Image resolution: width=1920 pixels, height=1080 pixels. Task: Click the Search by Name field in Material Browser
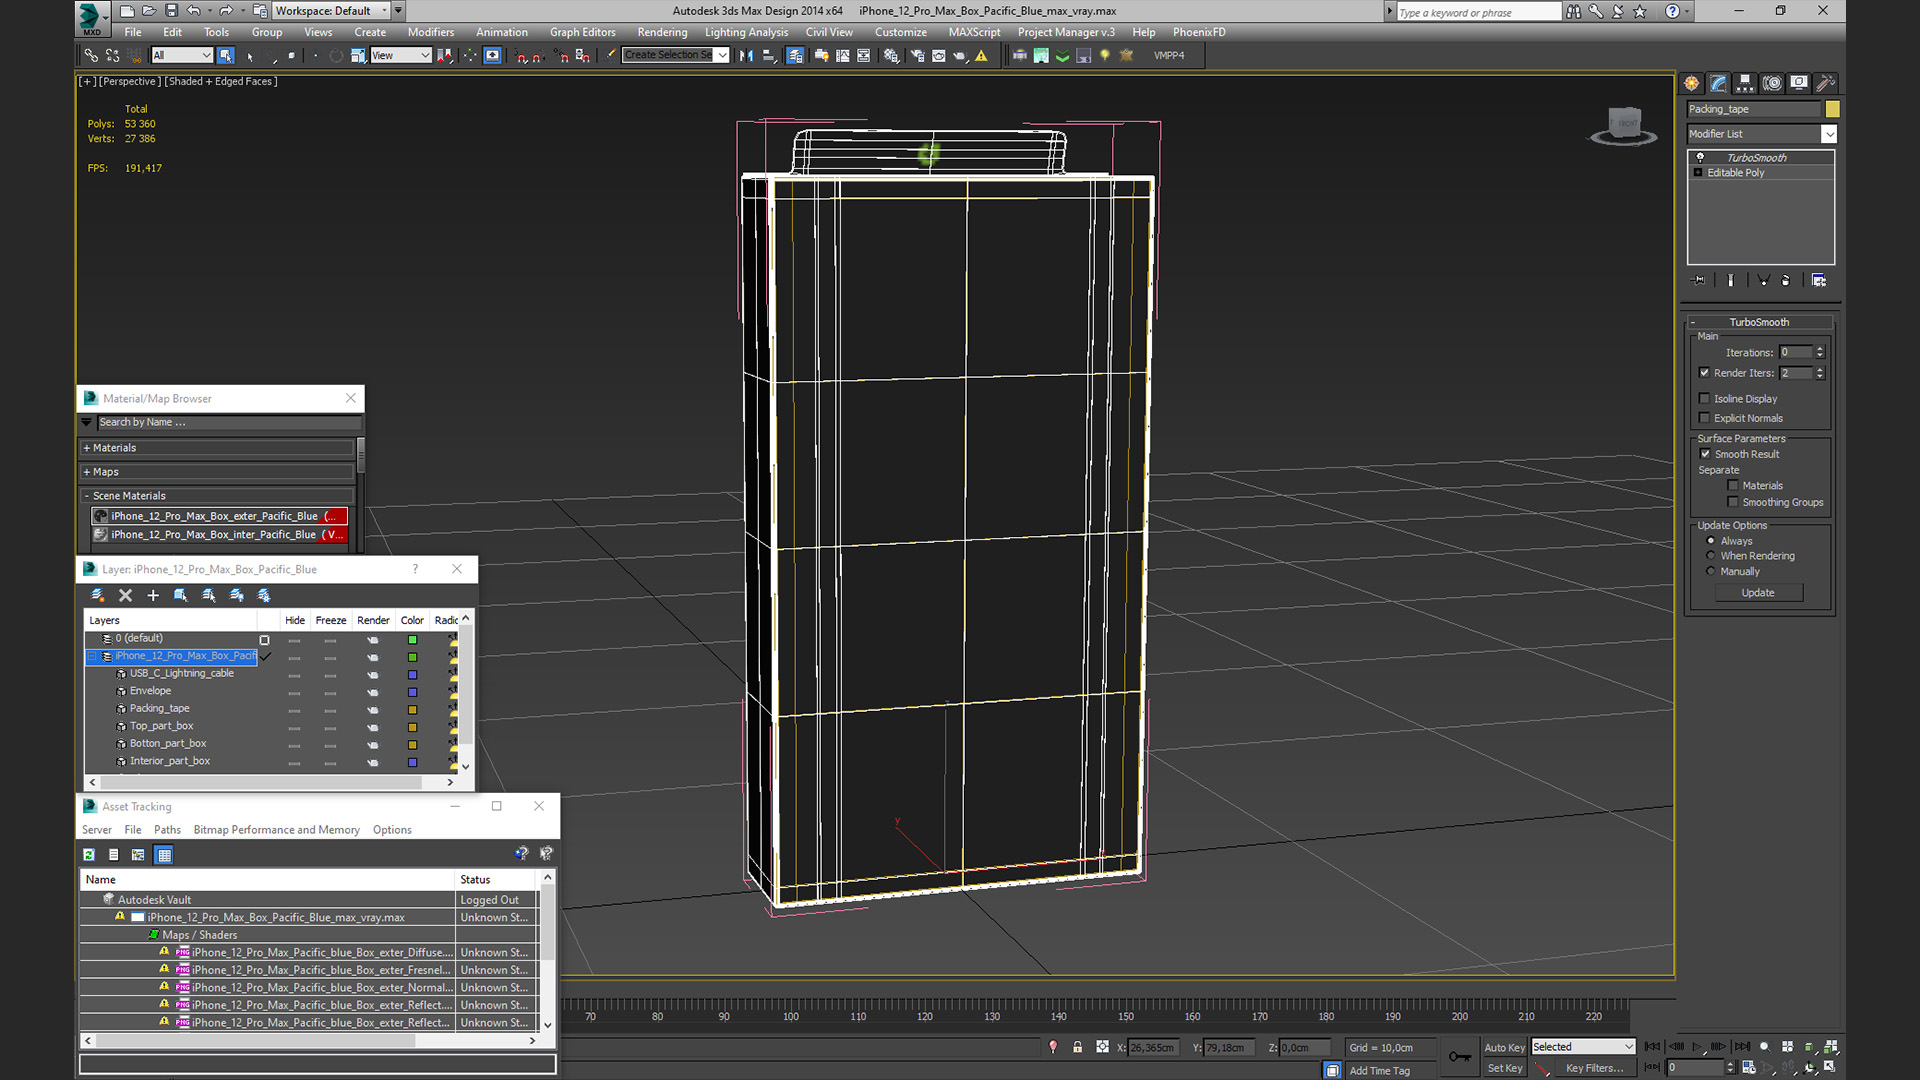tap(224, 422)
